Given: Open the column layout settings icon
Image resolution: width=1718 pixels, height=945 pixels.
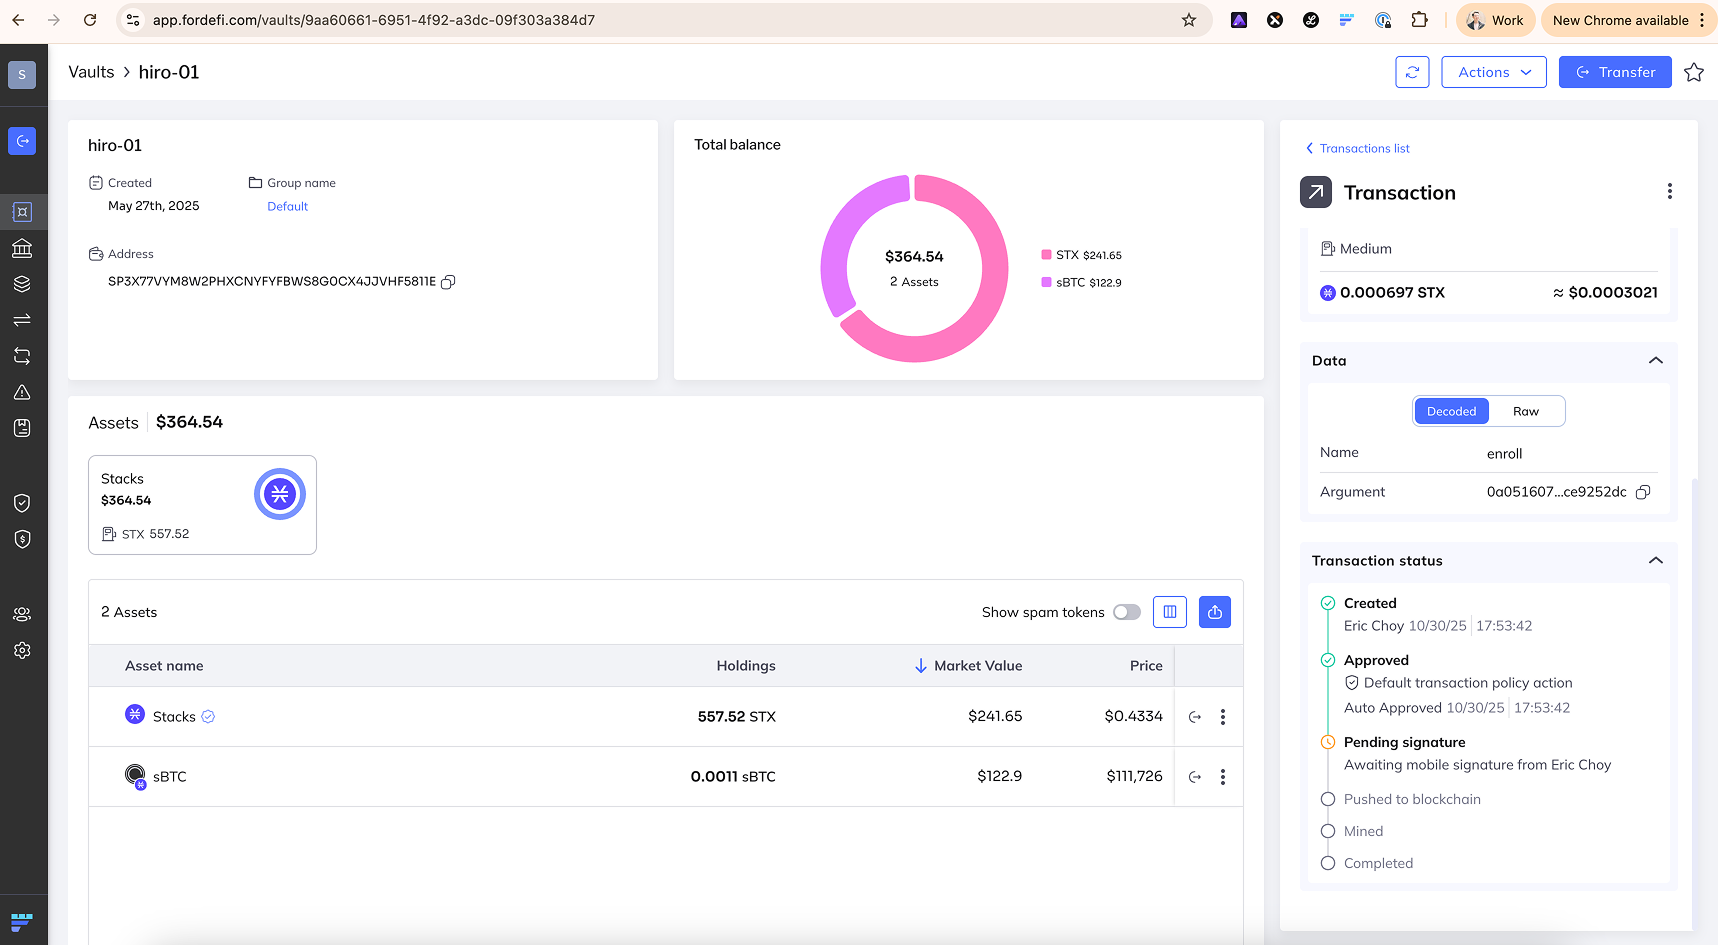Looking at the screenshot, I should click(1169, 612).
